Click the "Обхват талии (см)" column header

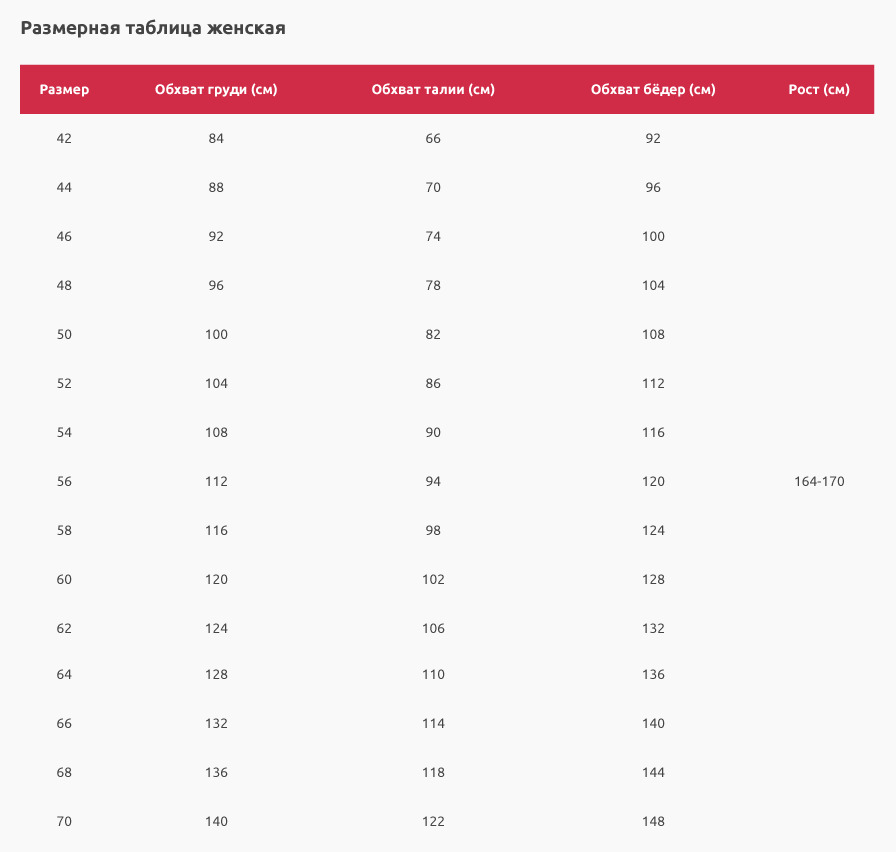[x=433, y=90]
